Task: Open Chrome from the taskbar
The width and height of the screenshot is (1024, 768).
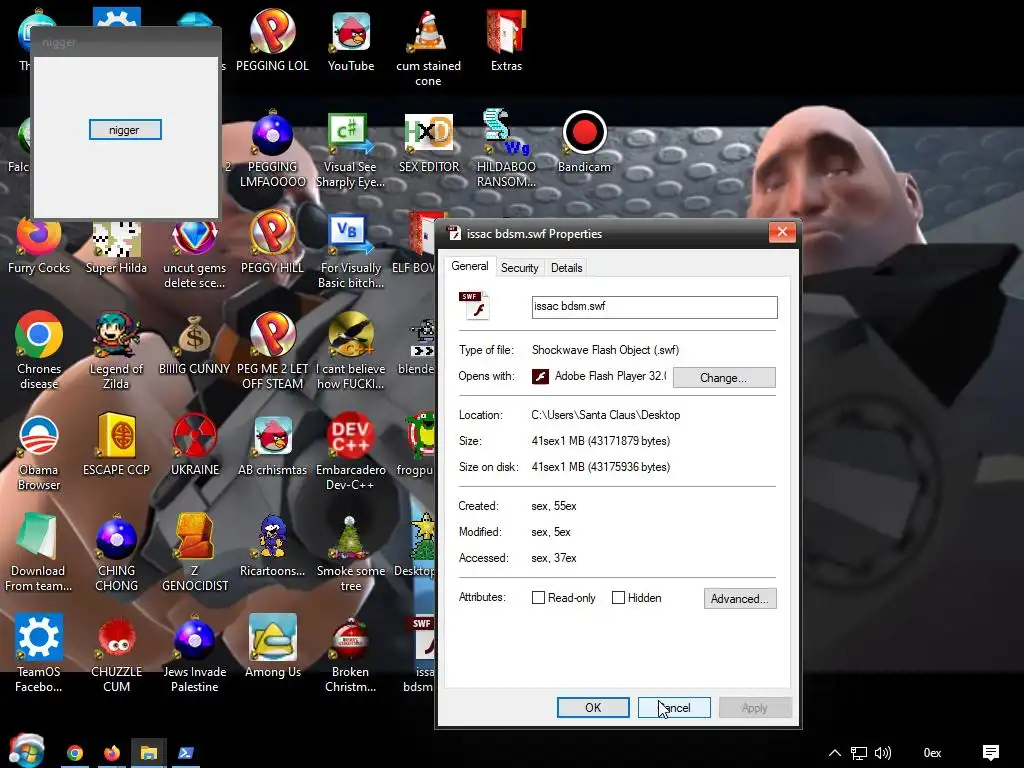Action: tap(75, 753)
